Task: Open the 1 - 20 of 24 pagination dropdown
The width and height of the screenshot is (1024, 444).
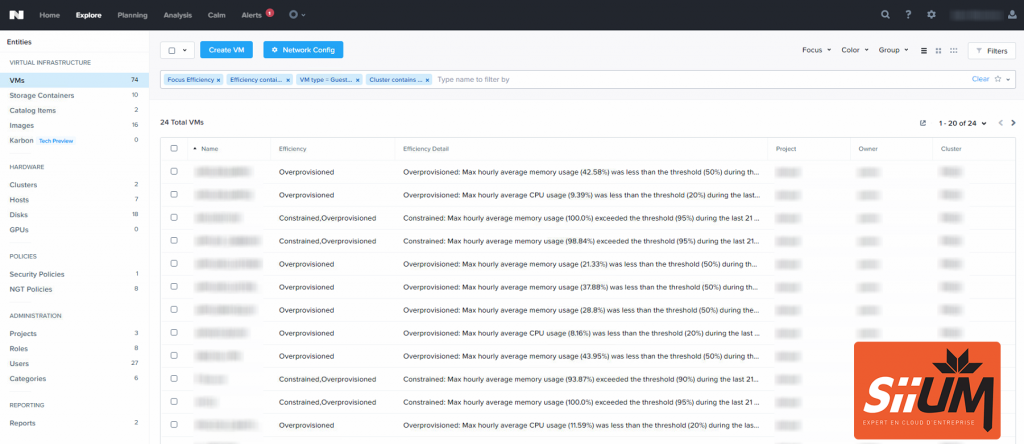Action: click(x=962, y=123)
